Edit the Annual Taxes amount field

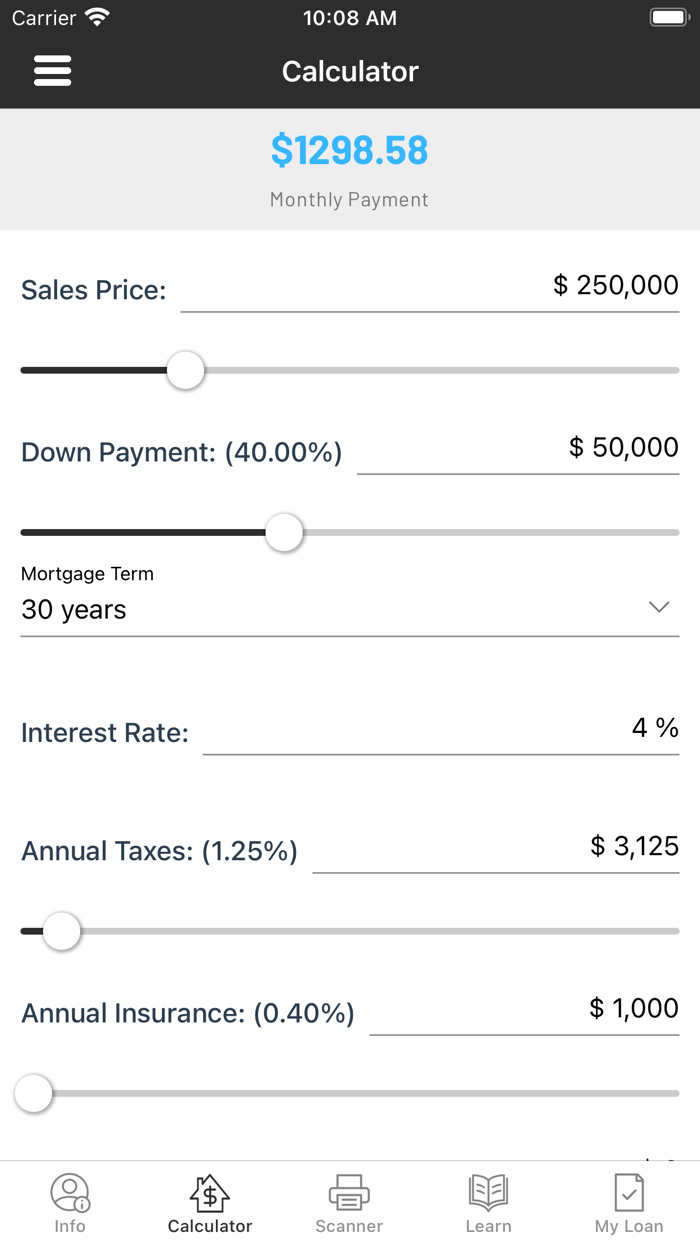(496, 848)
